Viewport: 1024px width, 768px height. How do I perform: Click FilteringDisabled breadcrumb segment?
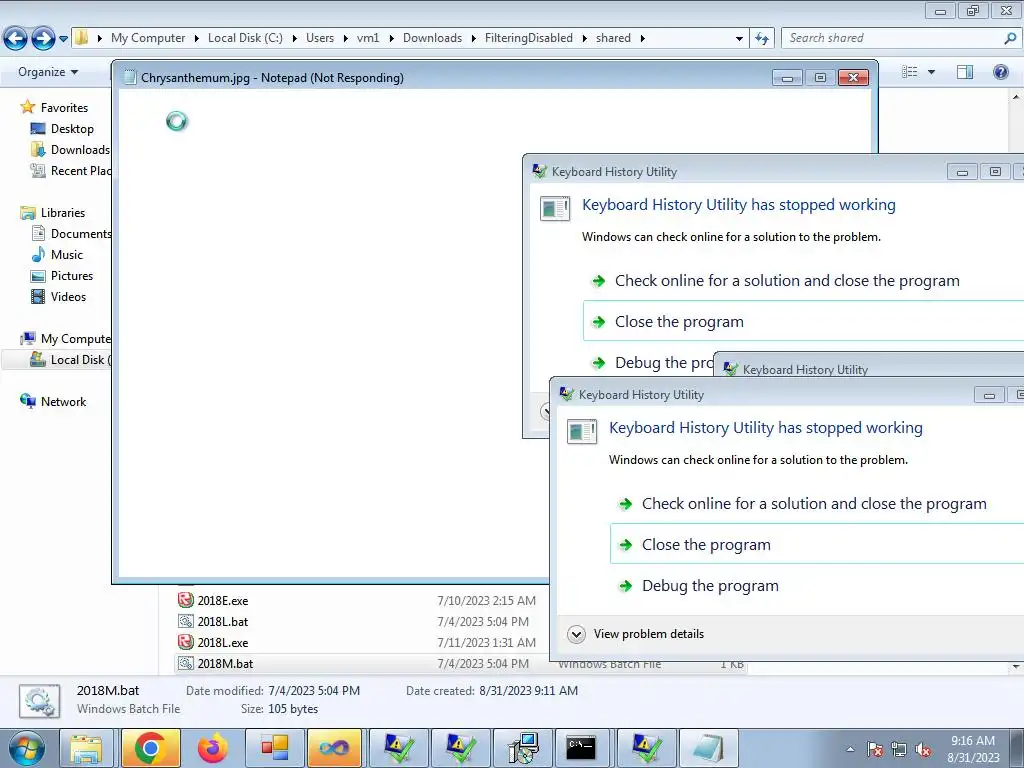(529, 38)
